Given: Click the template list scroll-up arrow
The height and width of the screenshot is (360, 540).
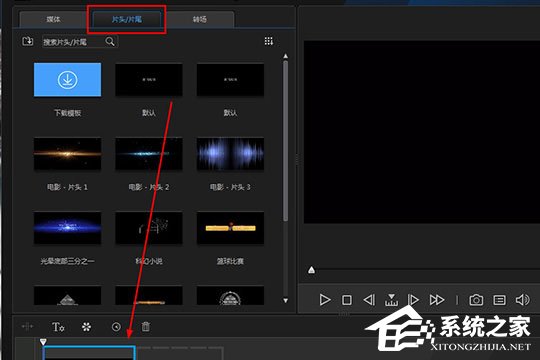Looking at the screenshot, I should 285,56.
